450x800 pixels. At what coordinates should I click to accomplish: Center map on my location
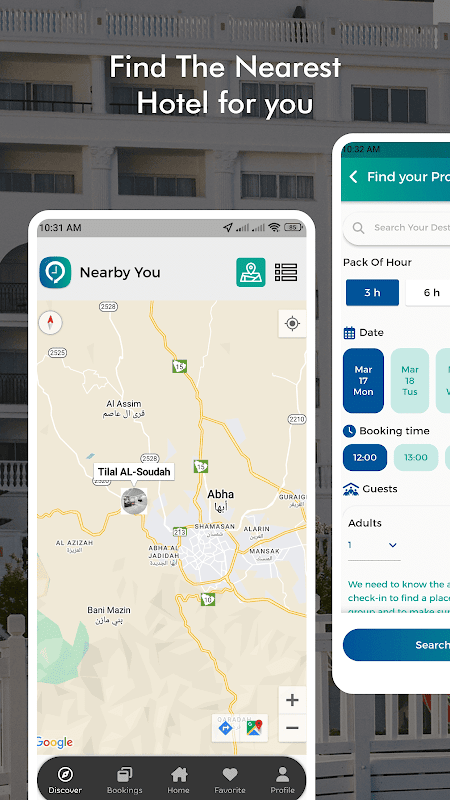[x=292, y=323]
